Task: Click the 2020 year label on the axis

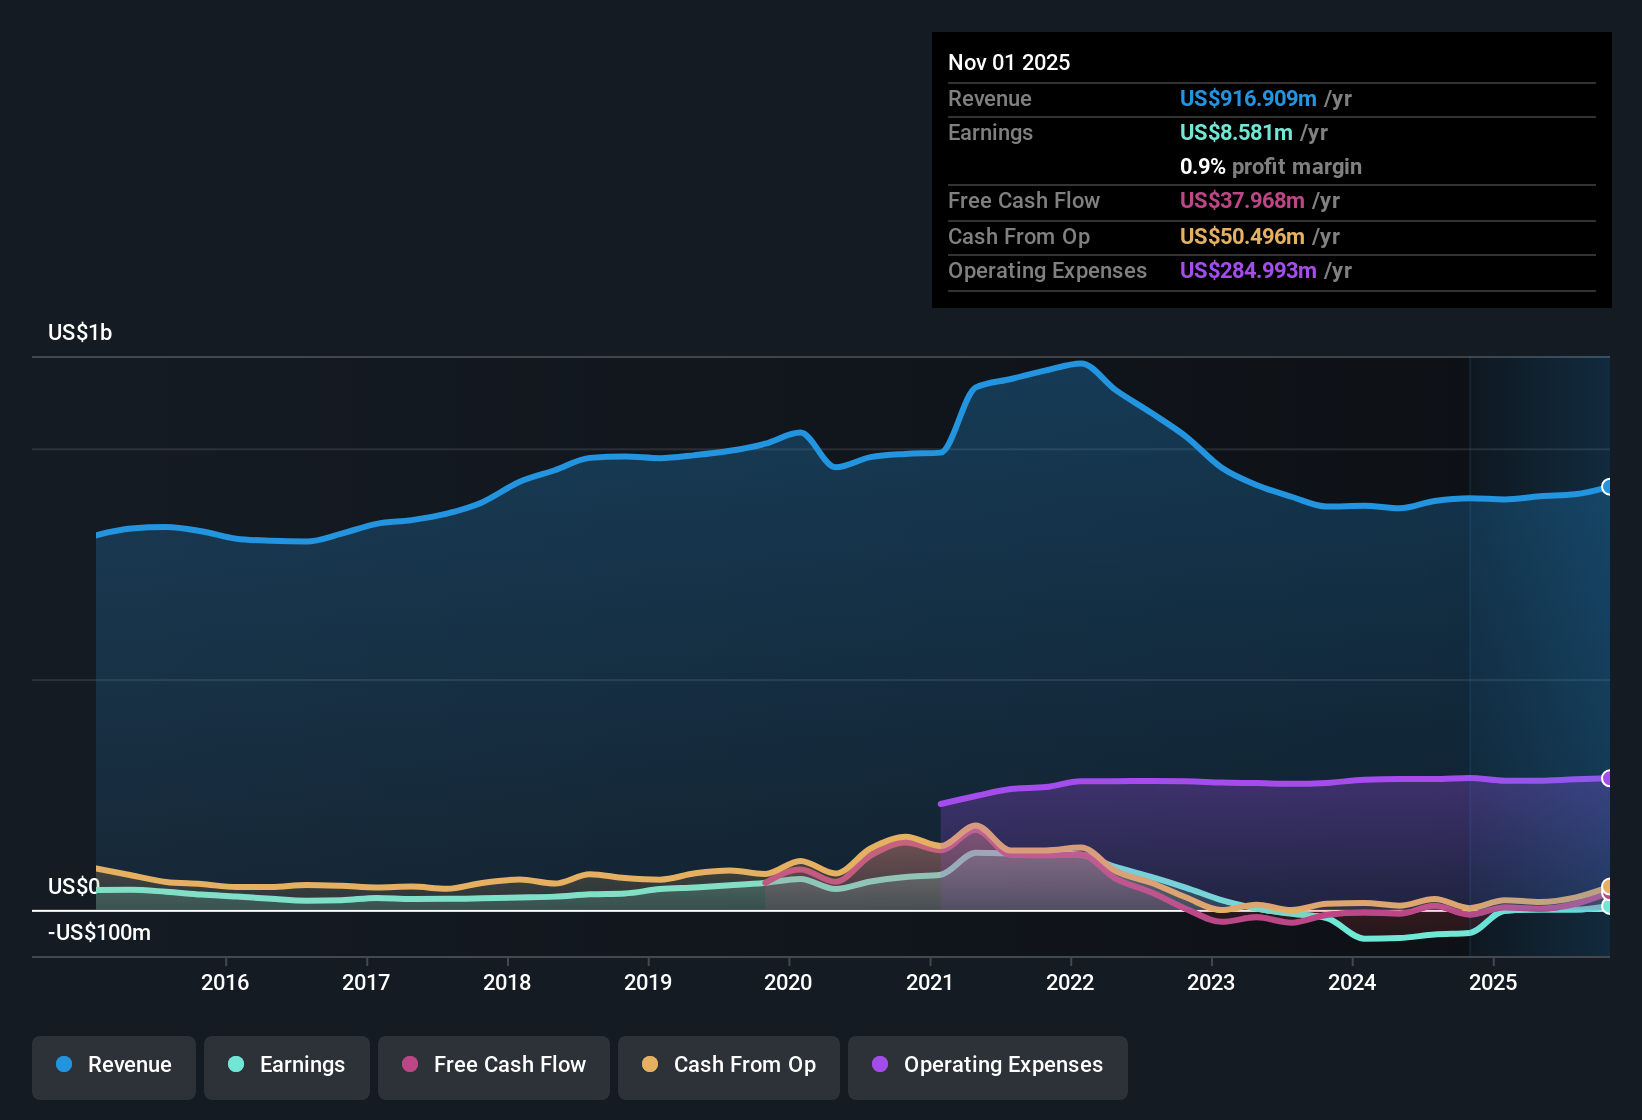Action: pos(789,983)
